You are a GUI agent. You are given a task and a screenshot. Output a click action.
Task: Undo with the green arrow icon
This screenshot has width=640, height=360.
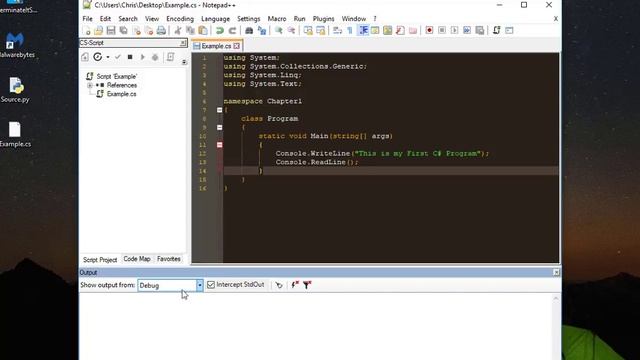coord(220,31)
